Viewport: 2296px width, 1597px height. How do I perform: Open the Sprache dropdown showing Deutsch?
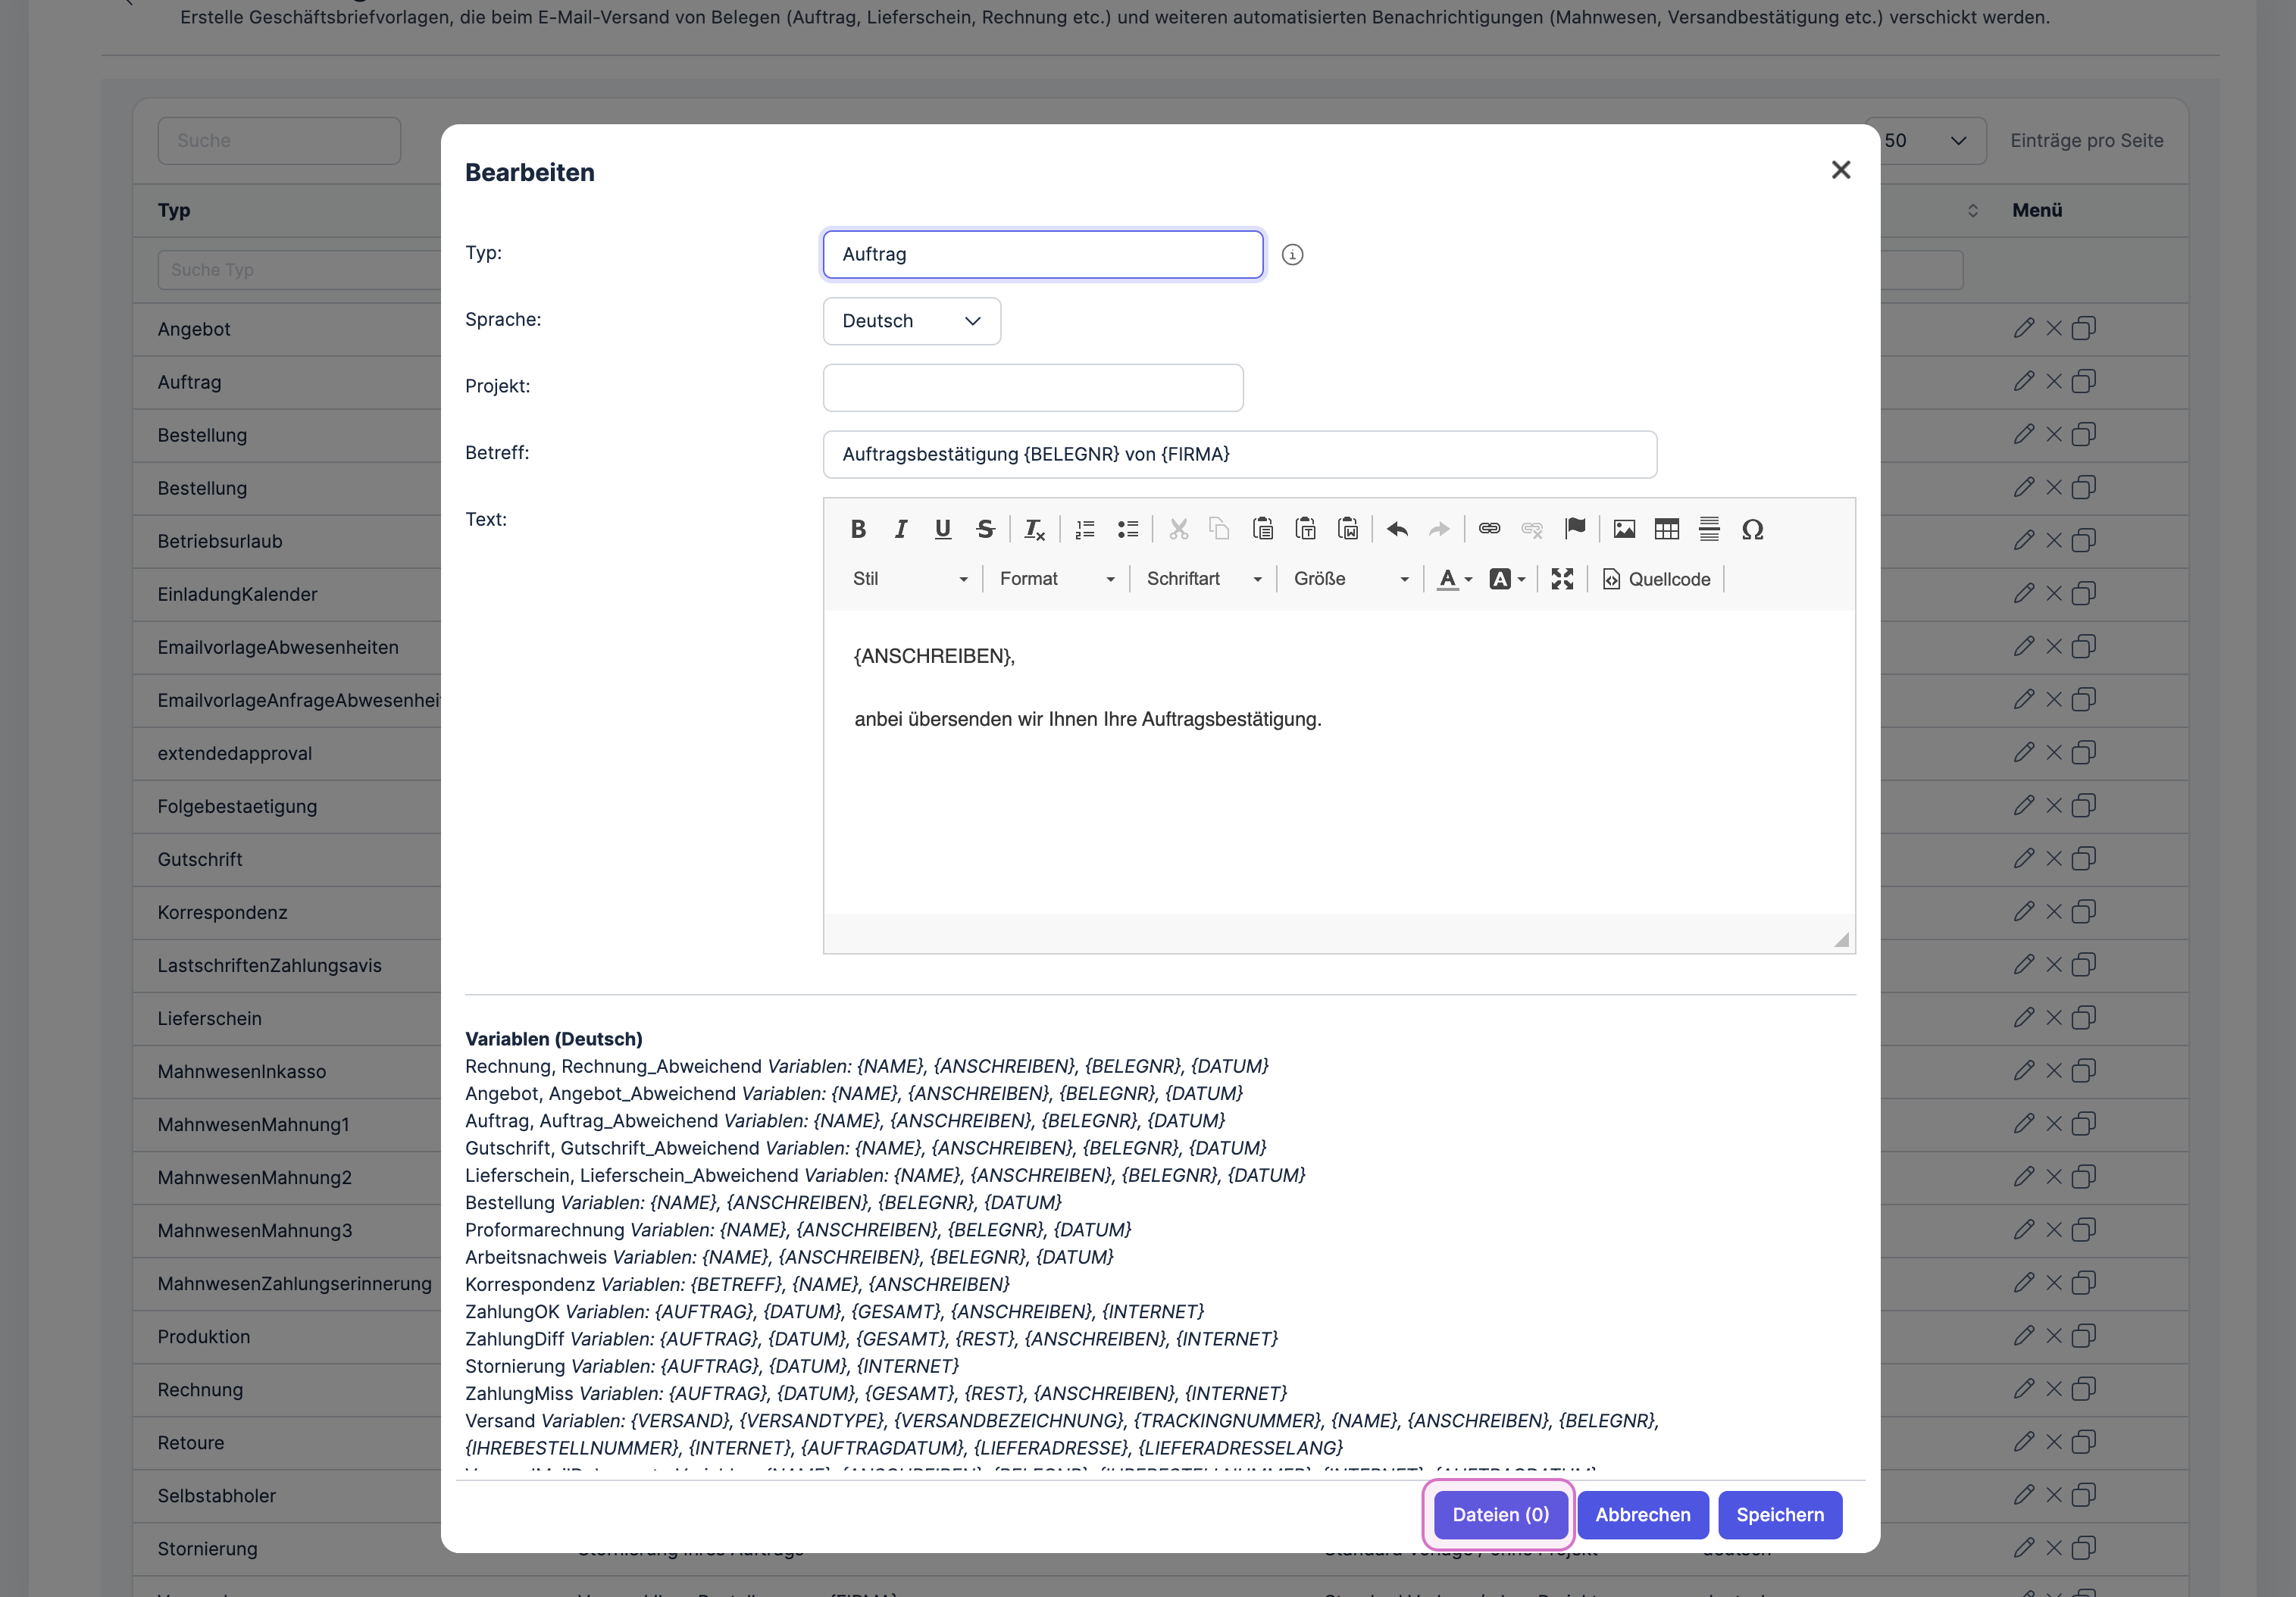[x=911, y=321]
